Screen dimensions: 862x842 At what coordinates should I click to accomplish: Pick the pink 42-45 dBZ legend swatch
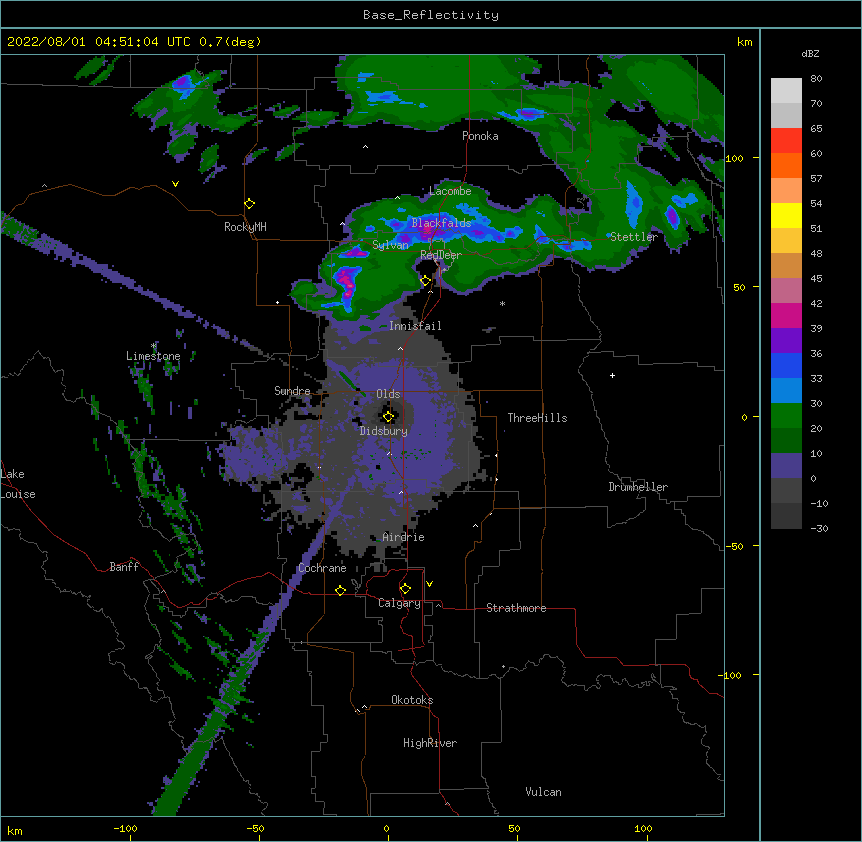pyautogui.click(x=786, y=291)
